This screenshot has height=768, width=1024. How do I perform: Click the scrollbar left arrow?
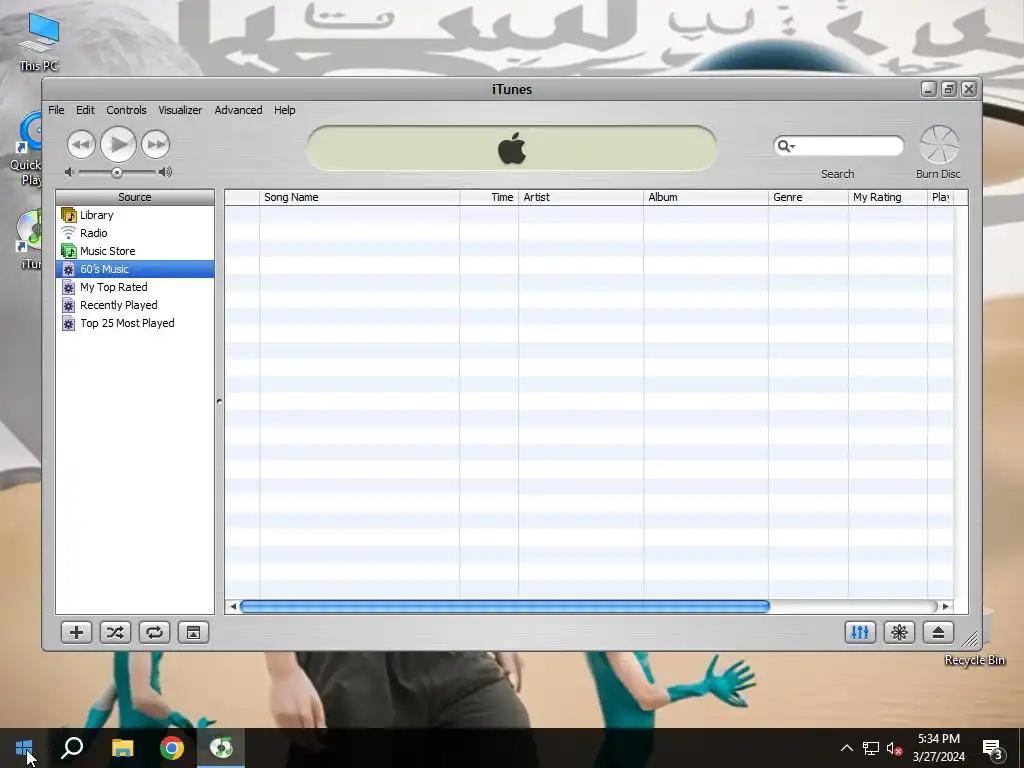pos(232,606)
